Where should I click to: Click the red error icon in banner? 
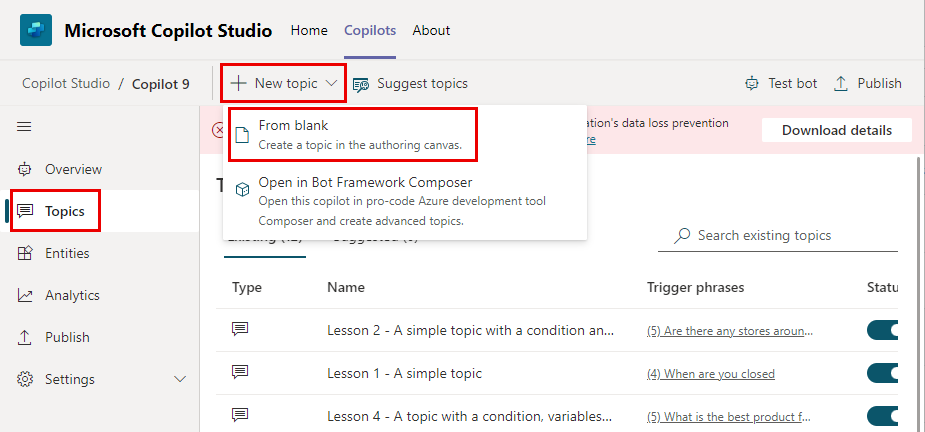(218, 130)
